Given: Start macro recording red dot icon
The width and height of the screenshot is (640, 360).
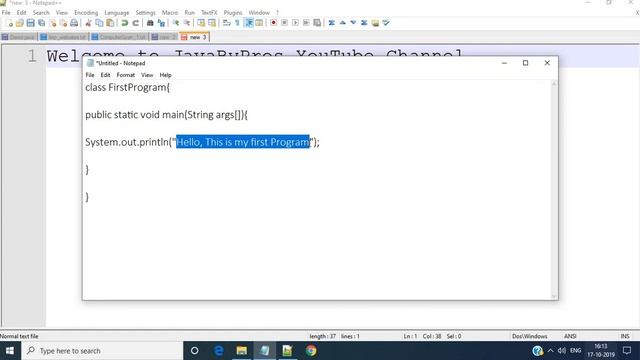Looking at the screenshot, I should [x=273, y=23].
